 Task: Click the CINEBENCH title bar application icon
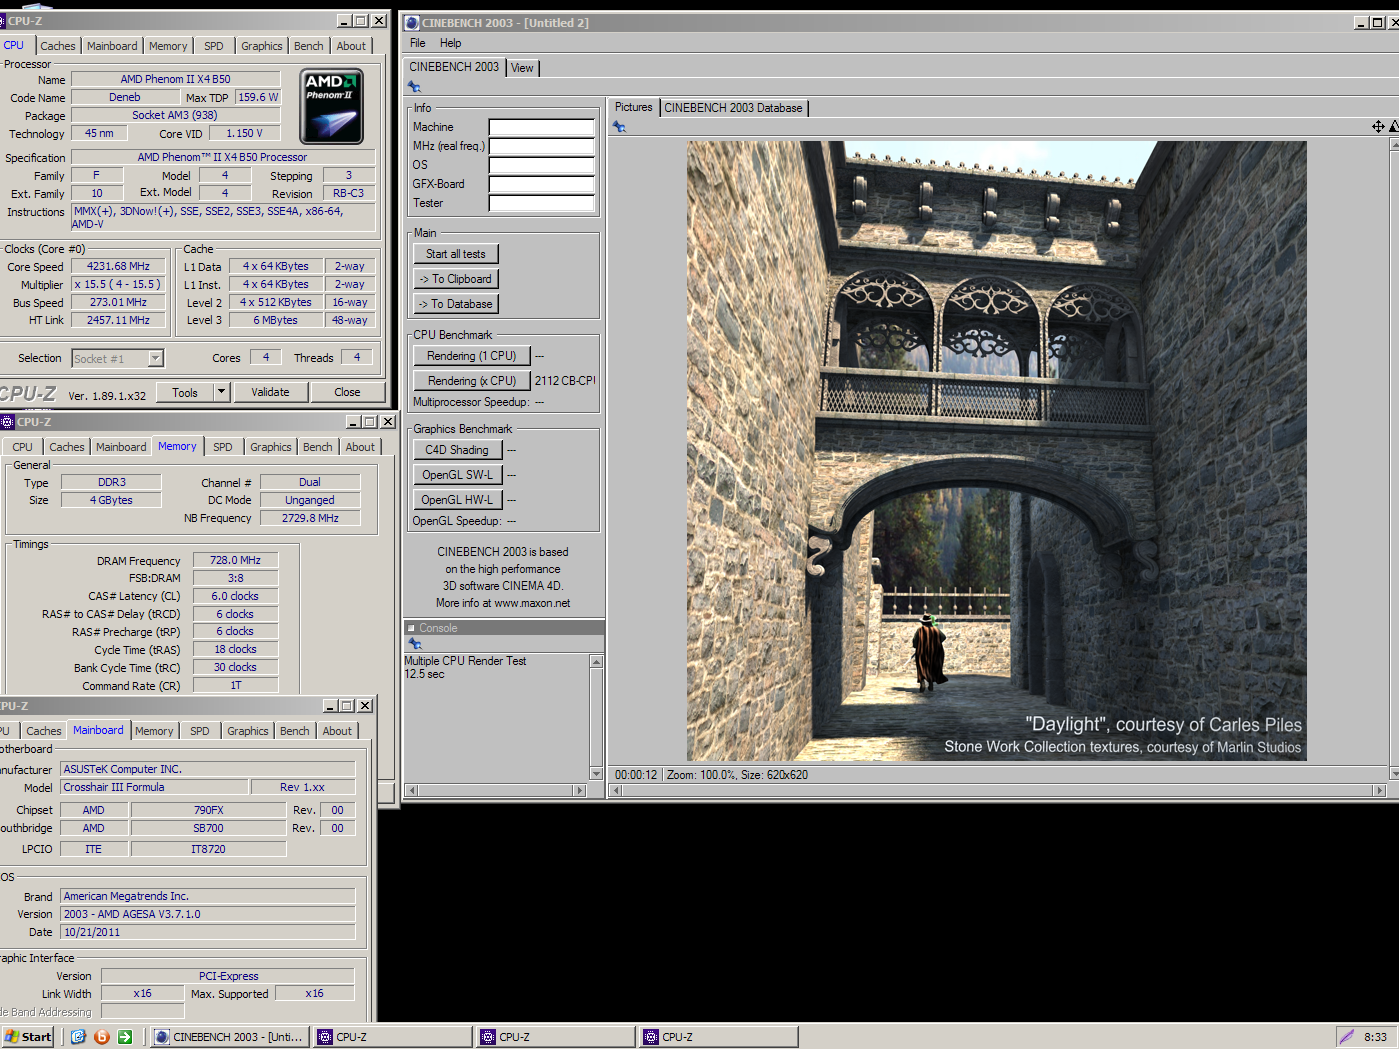tap(411, 22)
